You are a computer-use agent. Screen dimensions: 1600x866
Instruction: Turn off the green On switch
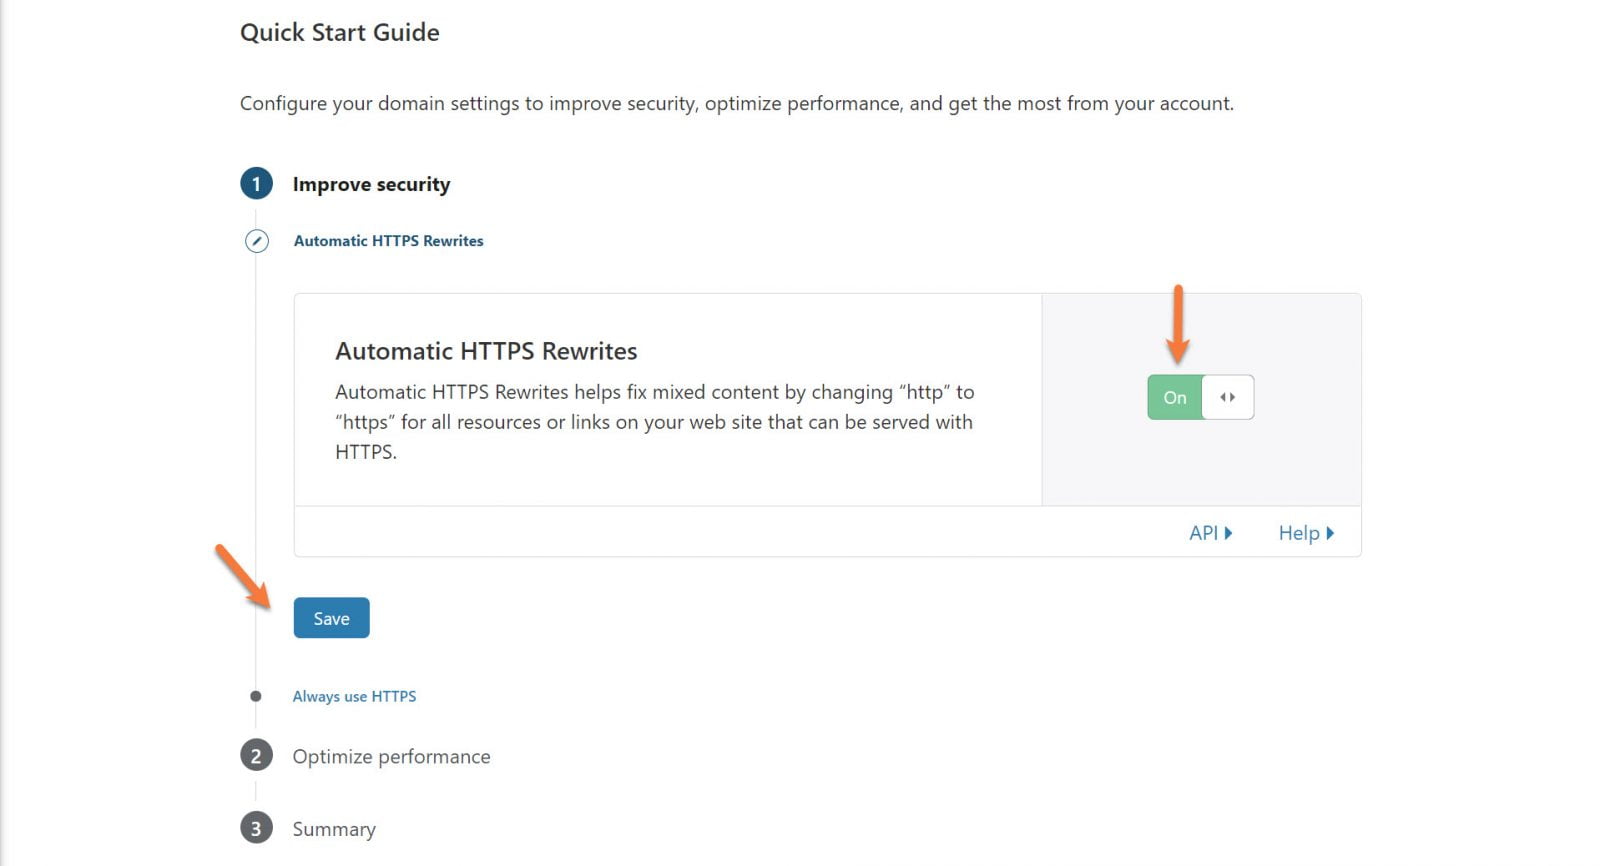click(x=1175, y=397)
